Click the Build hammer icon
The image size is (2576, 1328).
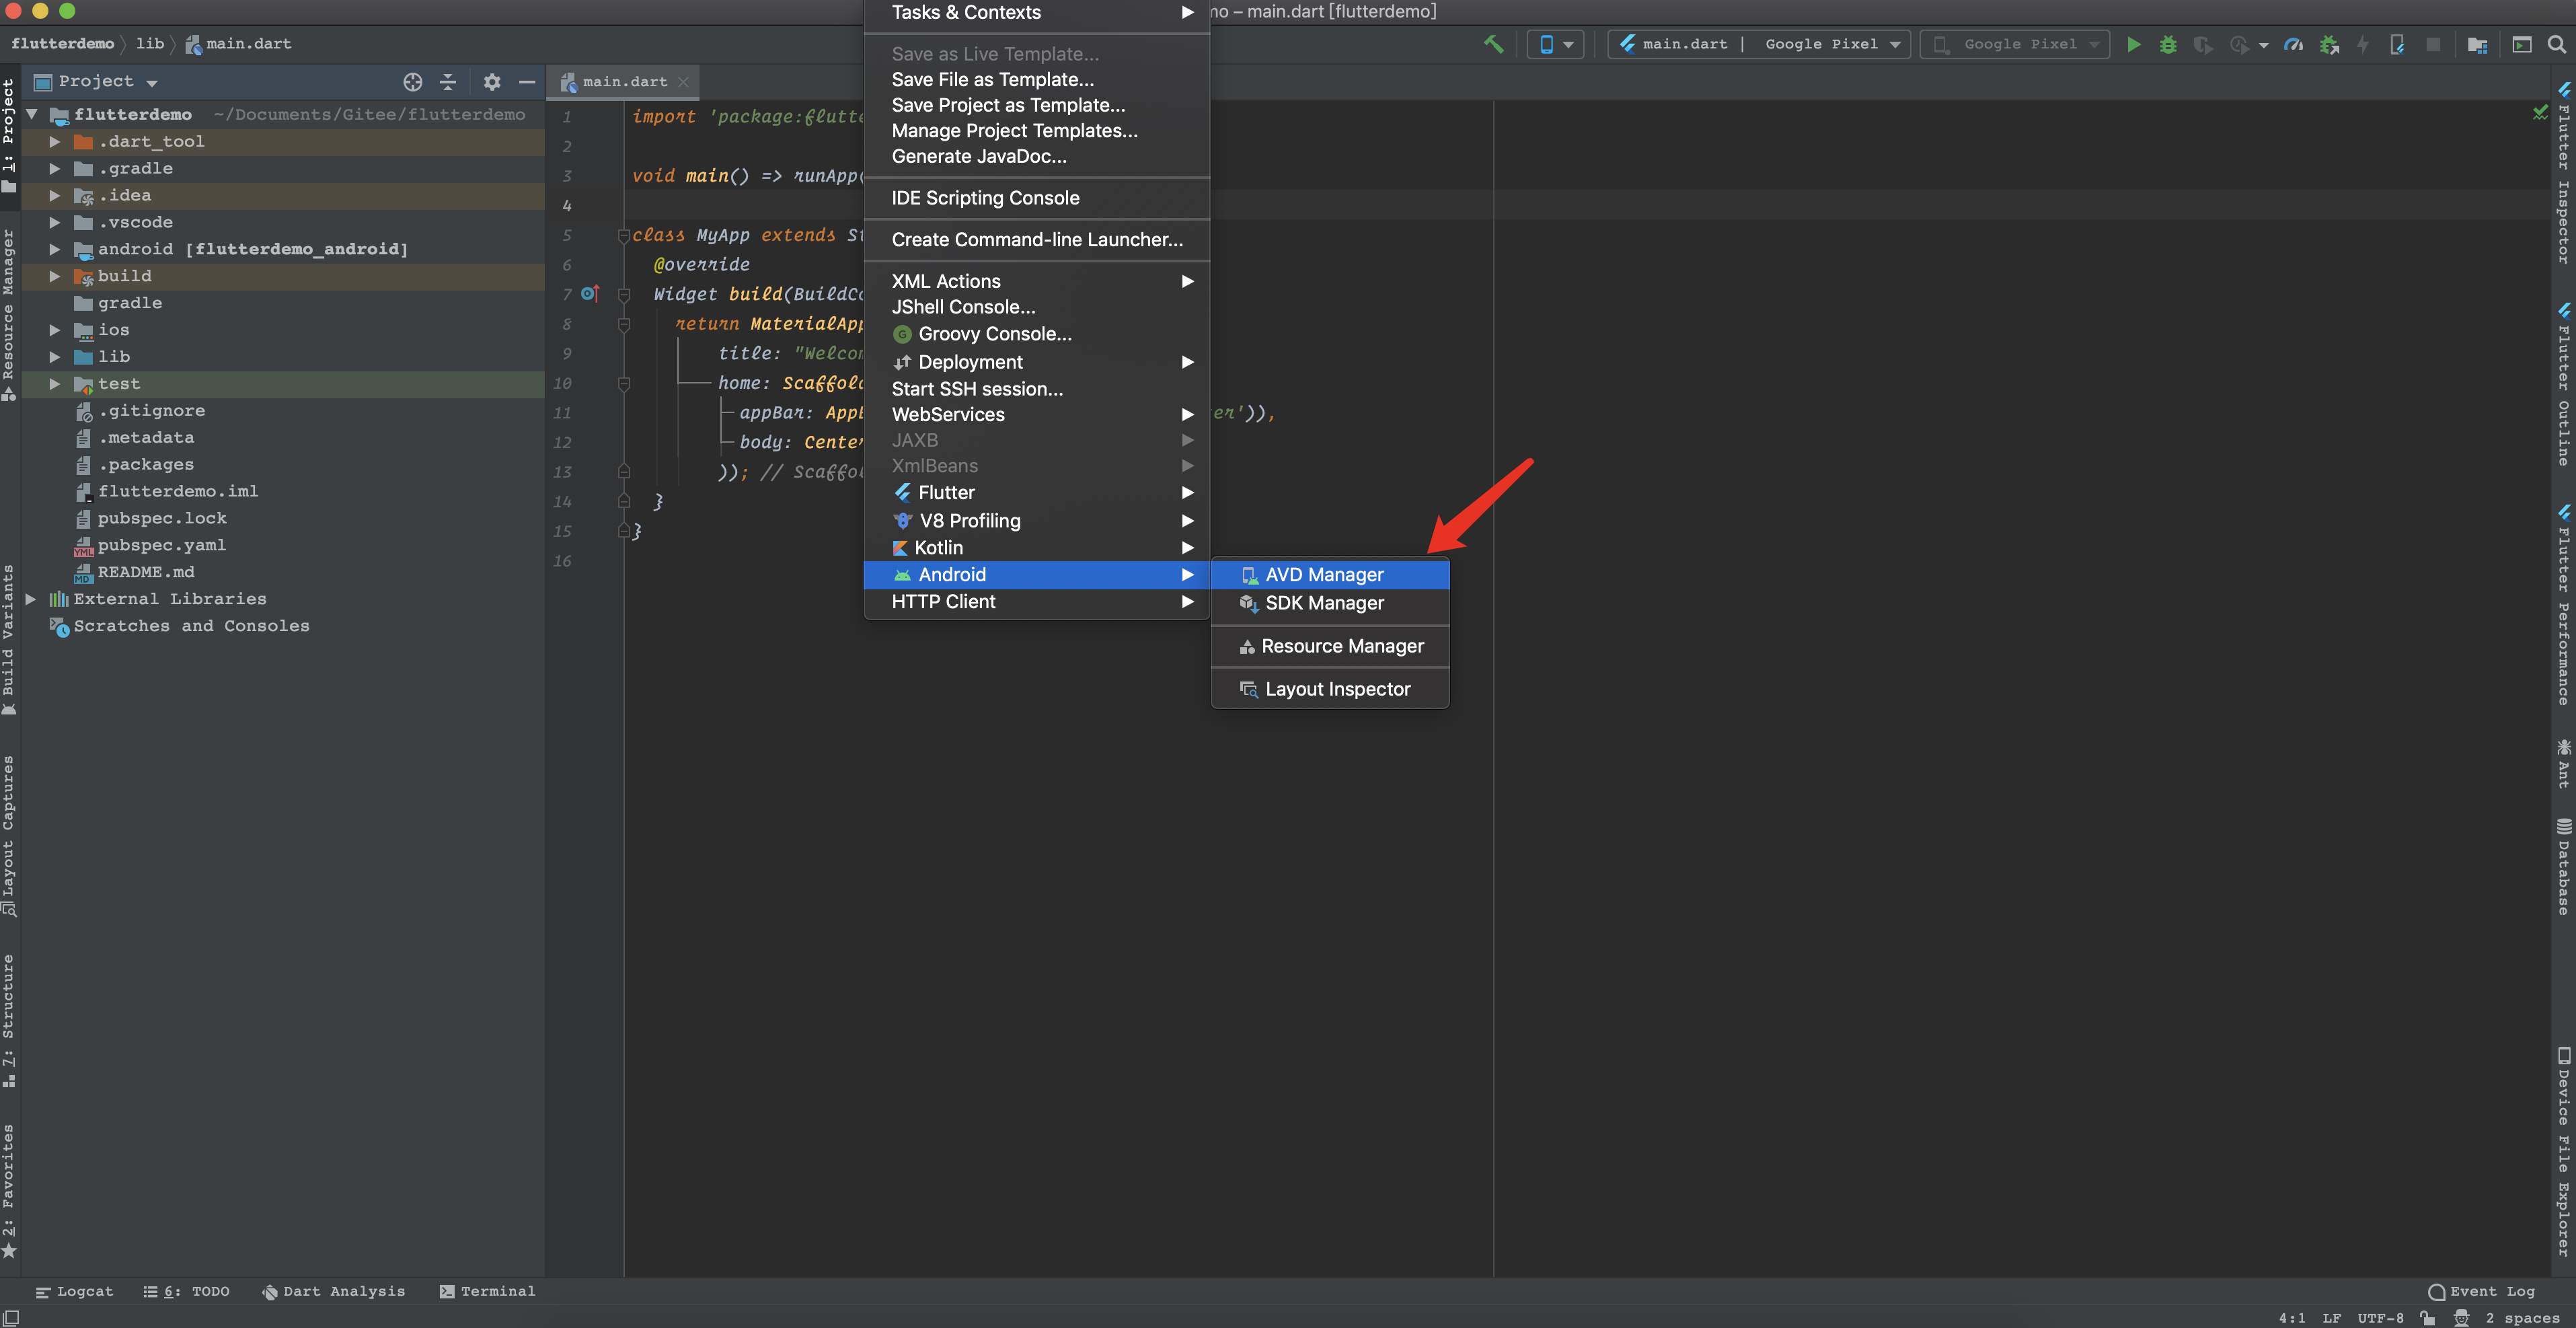(x=1493, y=44)
